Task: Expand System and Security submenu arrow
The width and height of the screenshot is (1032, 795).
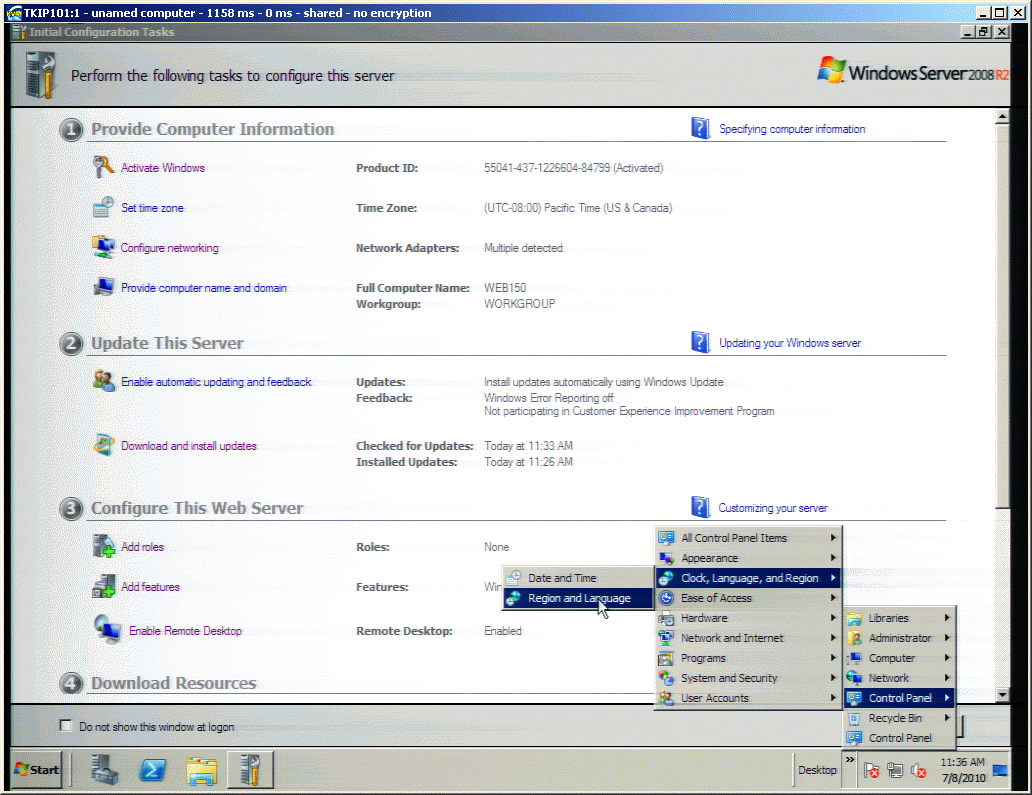Action: 833,677
